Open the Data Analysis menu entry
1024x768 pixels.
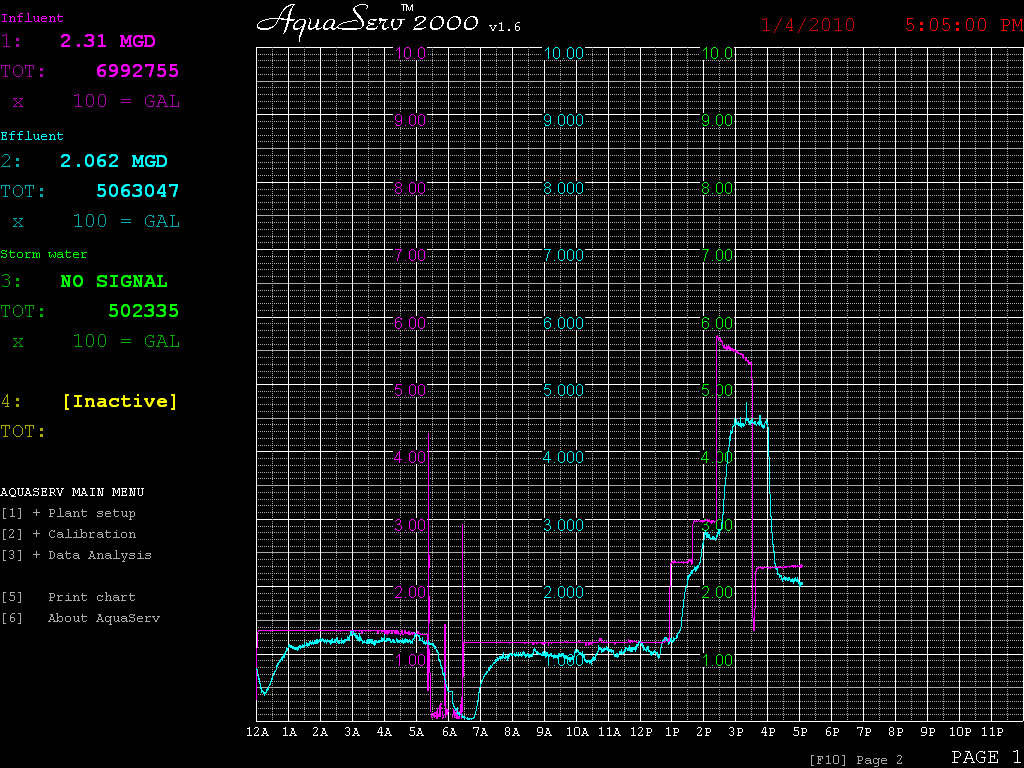[76, 555]
